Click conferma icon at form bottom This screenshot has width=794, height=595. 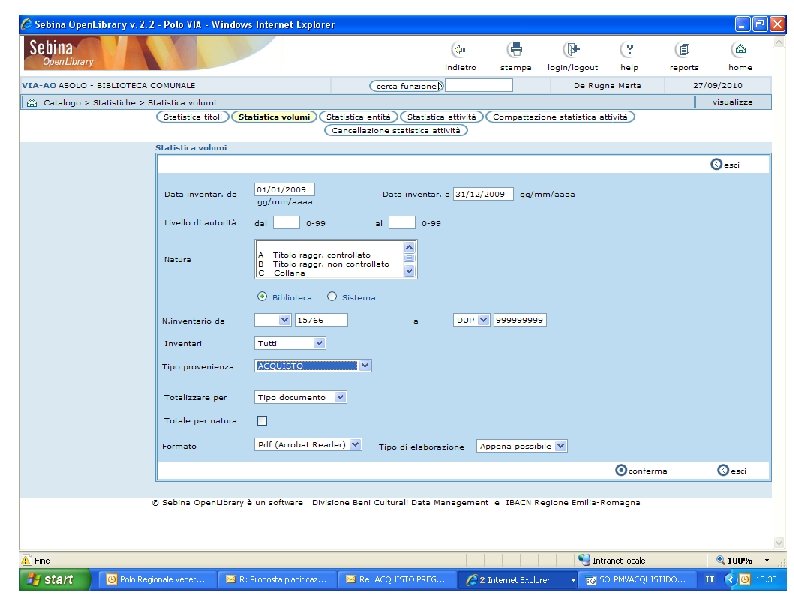[621, 470]
